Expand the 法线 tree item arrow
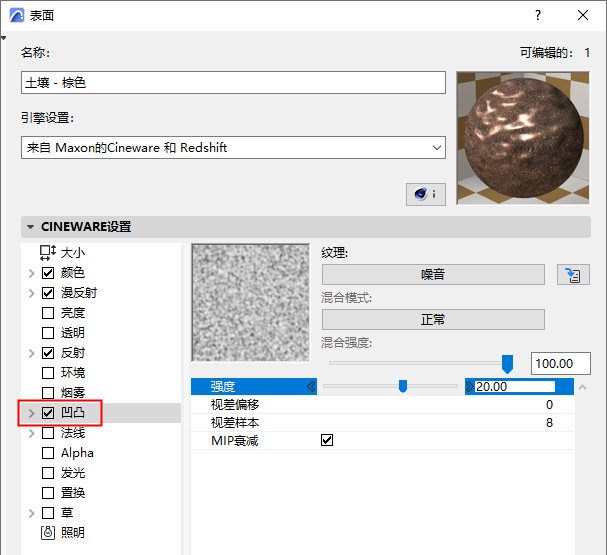Viewport: 607px width, 555px height. 32,433
